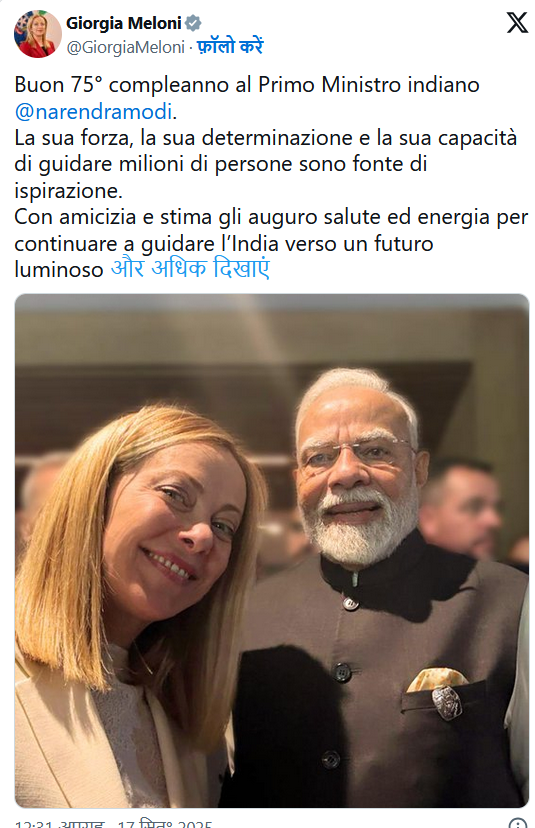Open the tweet info icon
The height and width of the screenshot is (828, 535).
tap(518, 823)
